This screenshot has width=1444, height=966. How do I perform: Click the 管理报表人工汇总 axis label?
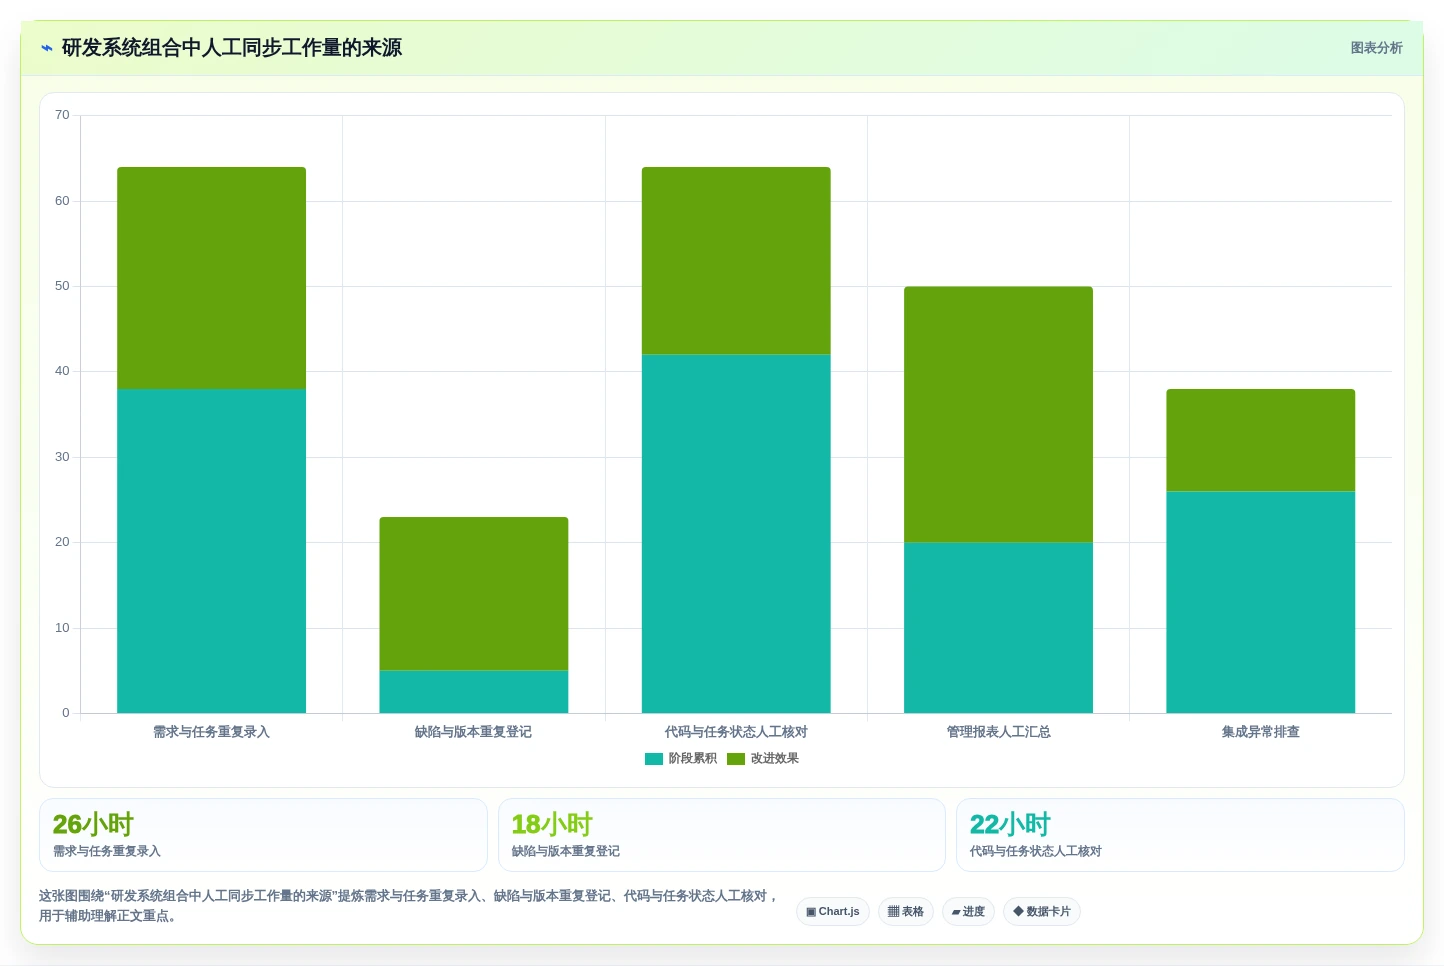point(998,732)
